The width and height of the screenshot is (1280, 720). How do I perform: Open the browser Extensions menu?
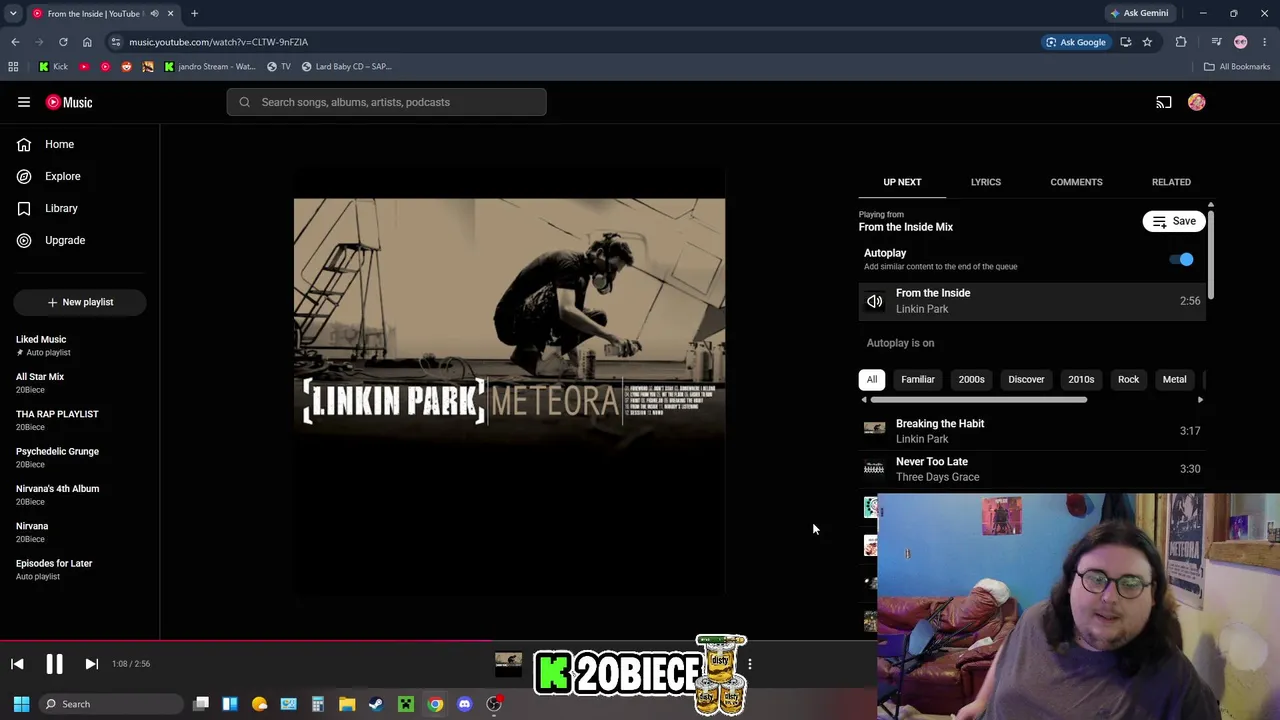tap(1181, 42)
